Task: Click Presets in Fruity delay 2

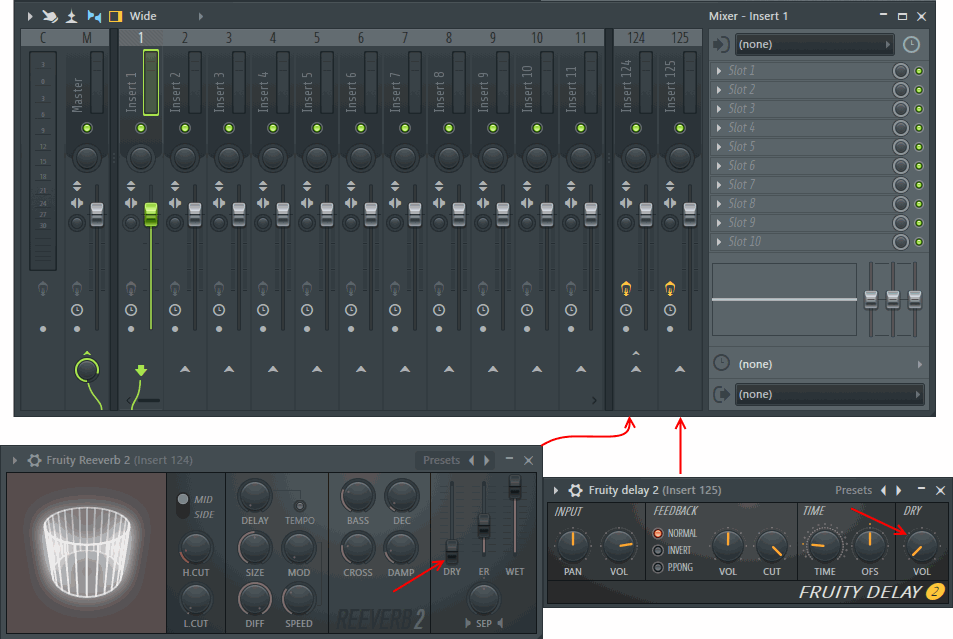Action: click(x=853, y=490)
